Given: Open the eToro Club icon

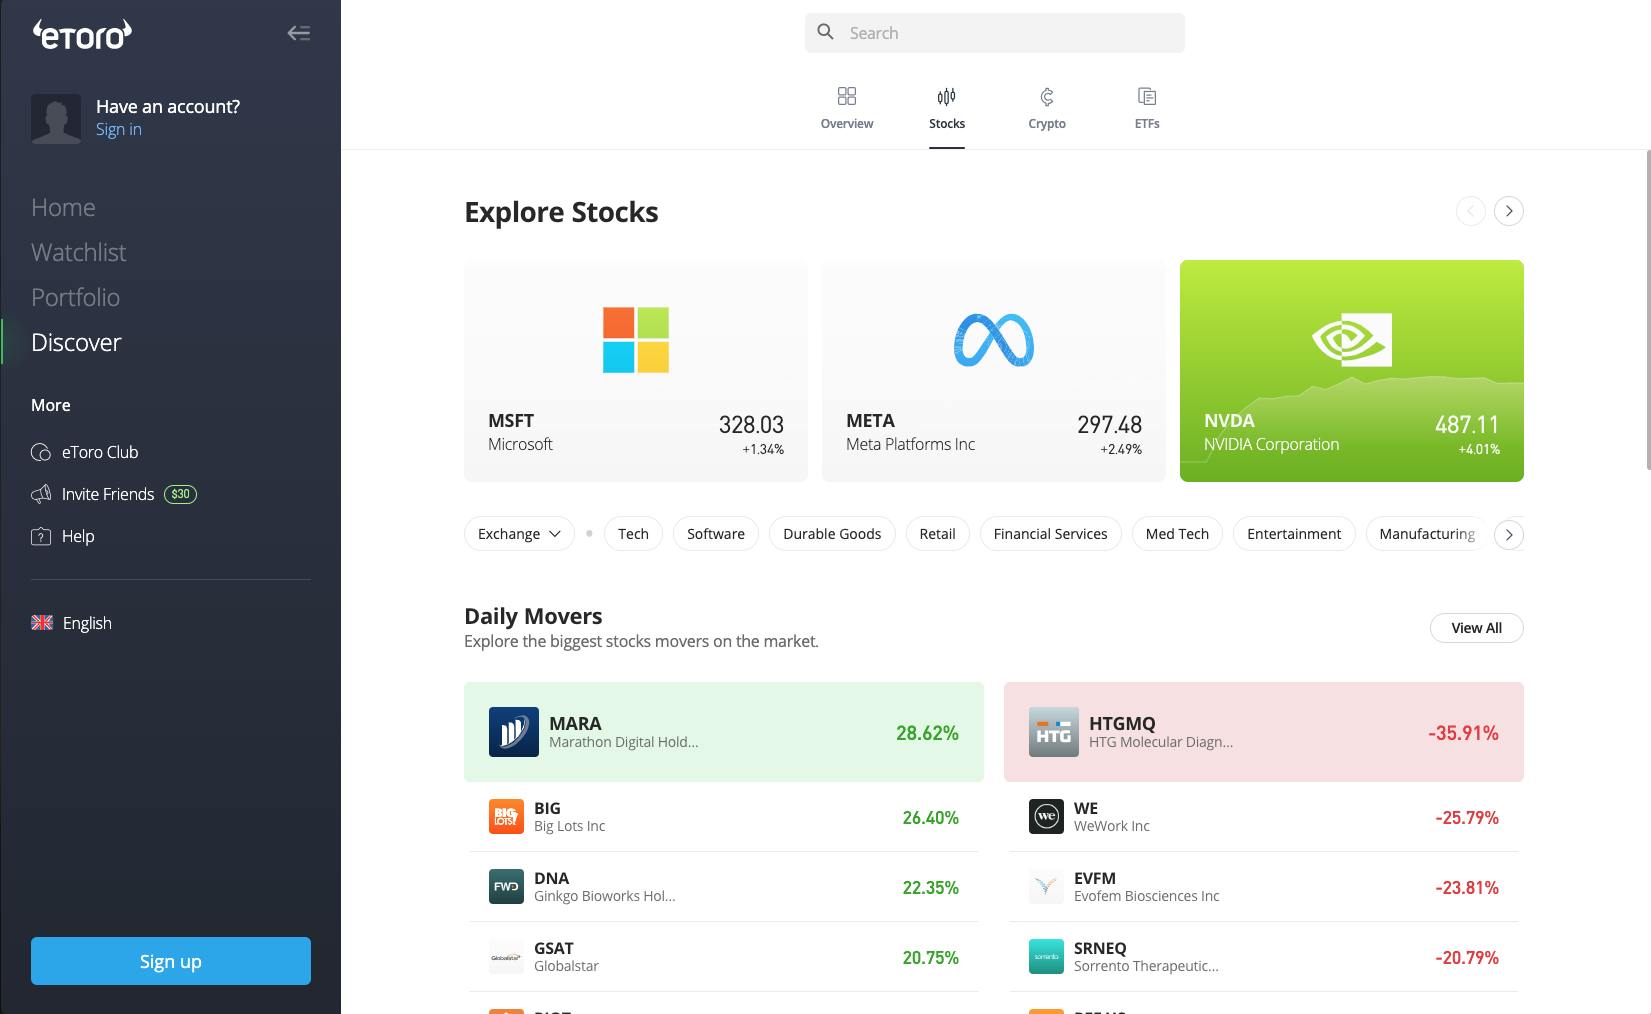Looking at the screenshot, I should coord(41,452).
